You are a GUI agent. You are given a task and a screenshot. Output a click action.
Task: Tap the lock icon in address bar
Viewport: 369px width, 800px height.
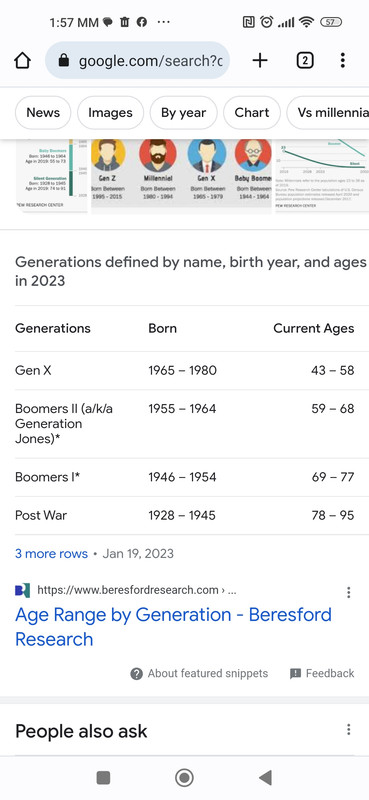(63, 61)
